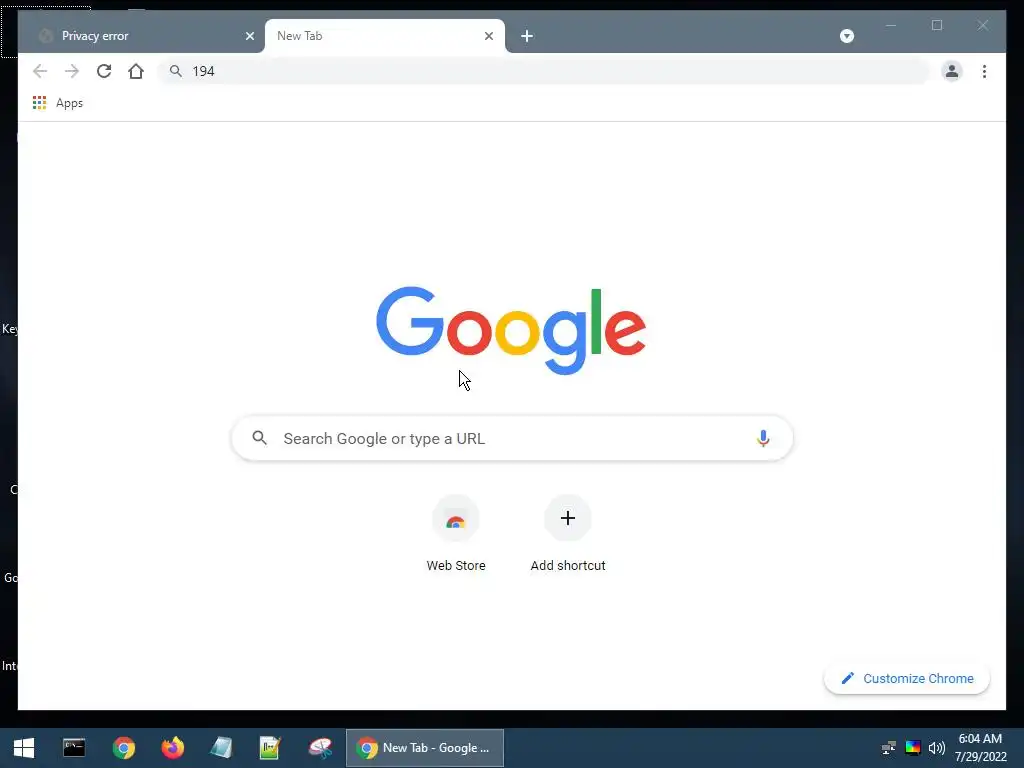Screen dimensions: 1024x768
Task: Open the Home page button
Action: [x=136, y=71]
